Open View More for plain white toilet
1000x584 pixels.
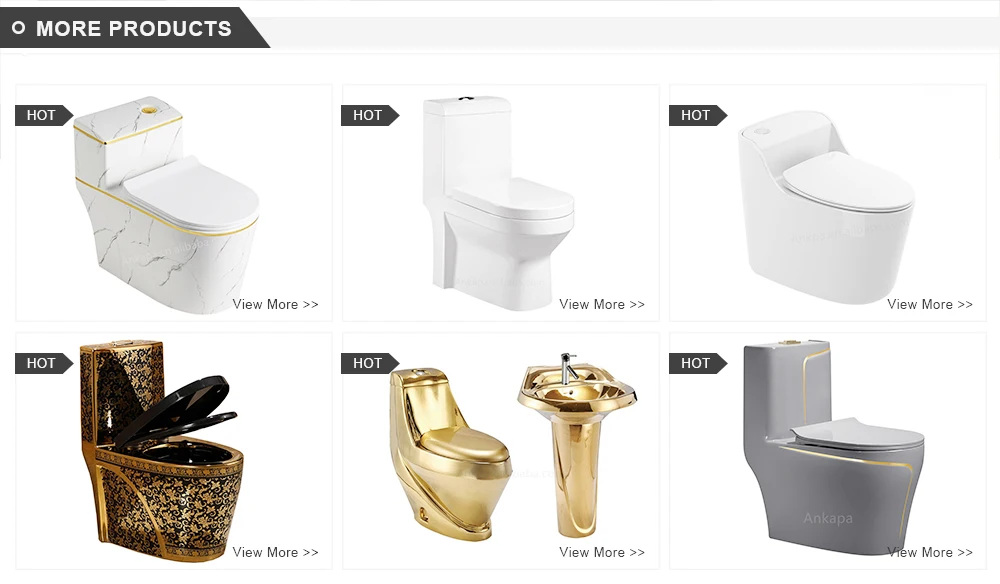tap(602, 304)
